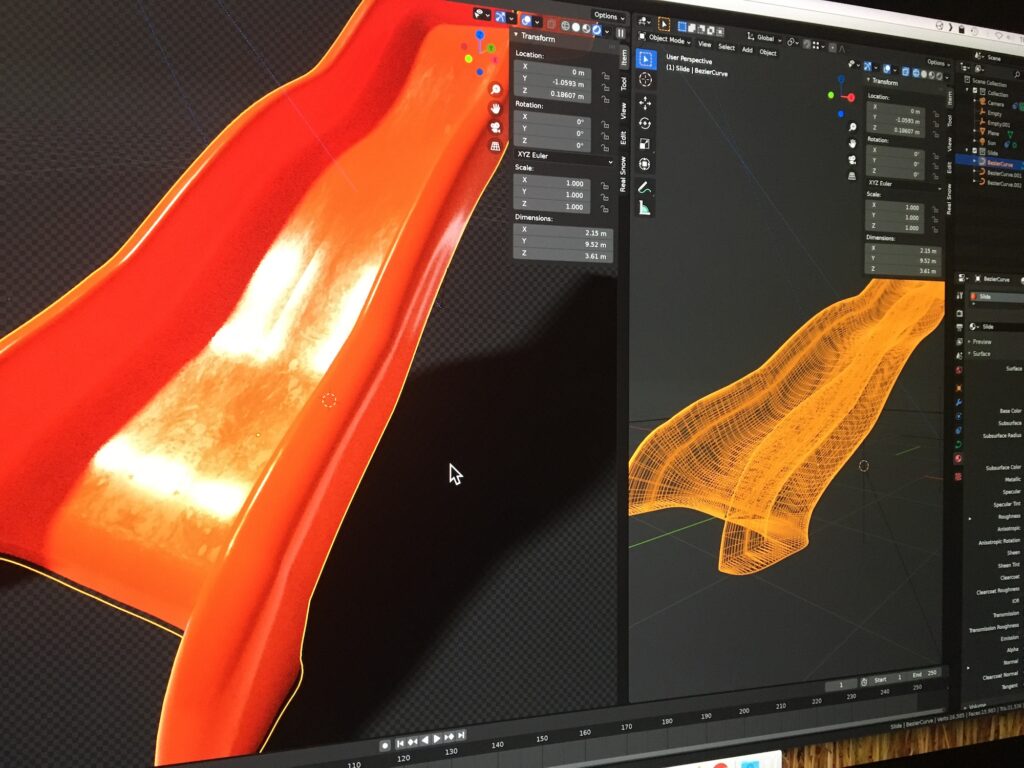Click current frame field in timeline
1024x768 pixels.
[x=840, y=684]
